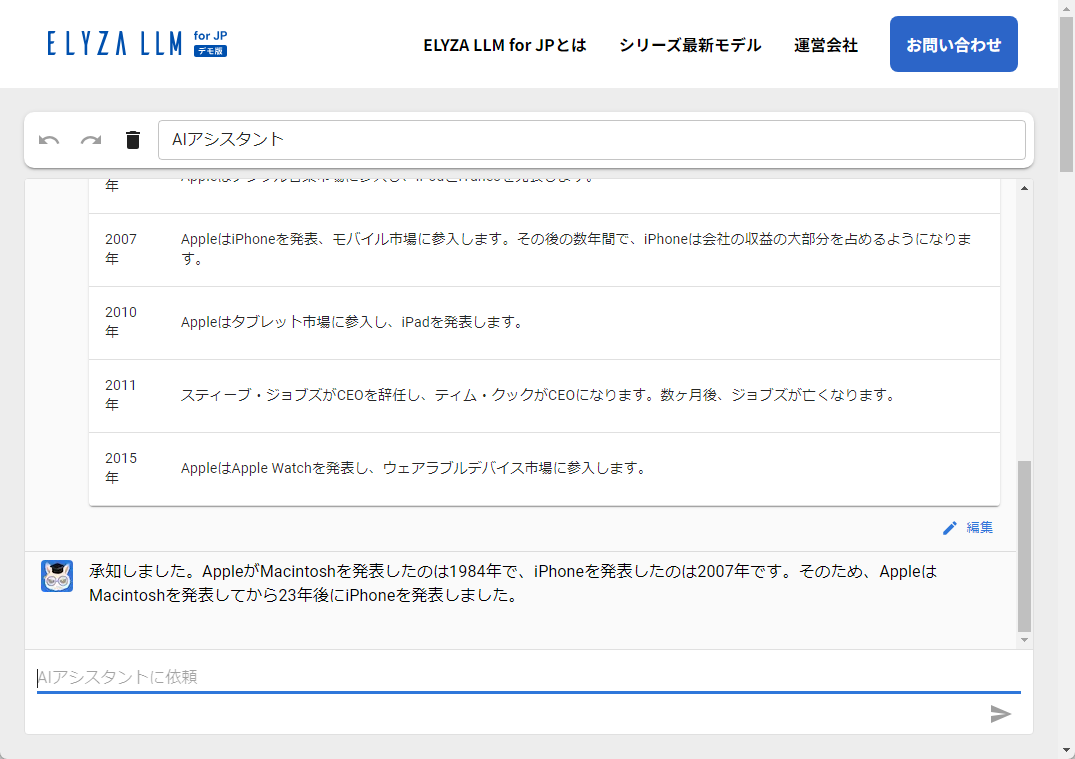Send the message with the arrow icon
The image size is (1075, 759).
(1000, 714)
